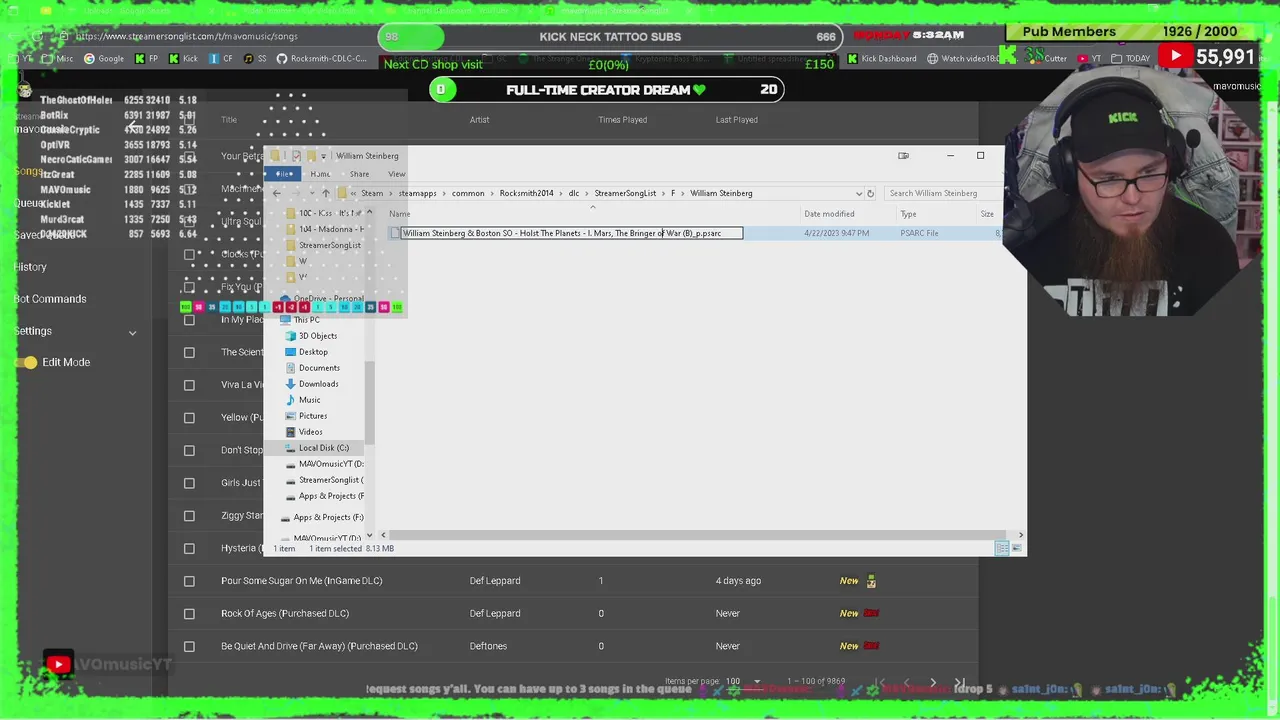This screenshot has height=720, width=1280.
Task: Click the Explorer back arrow
Action: (x=277, y=193)
